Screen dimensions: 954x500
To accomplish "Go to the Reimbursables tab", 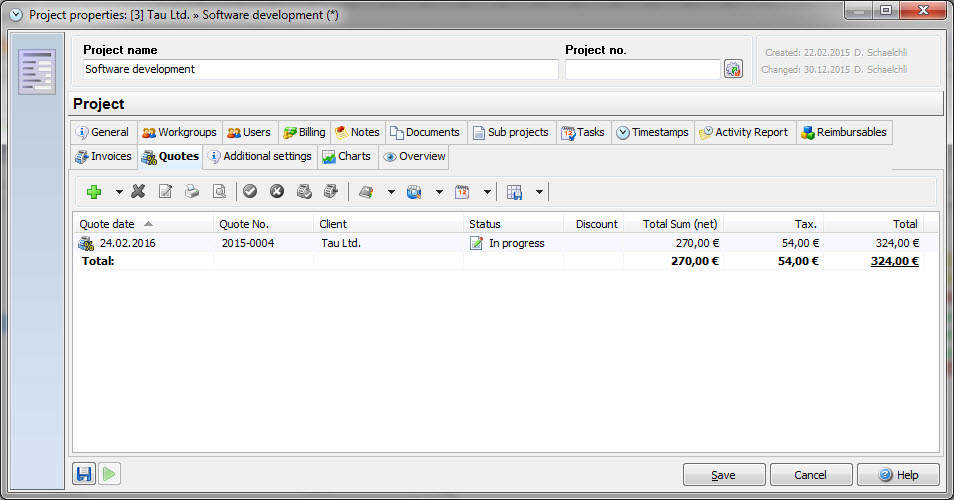I will click(843, 132).
